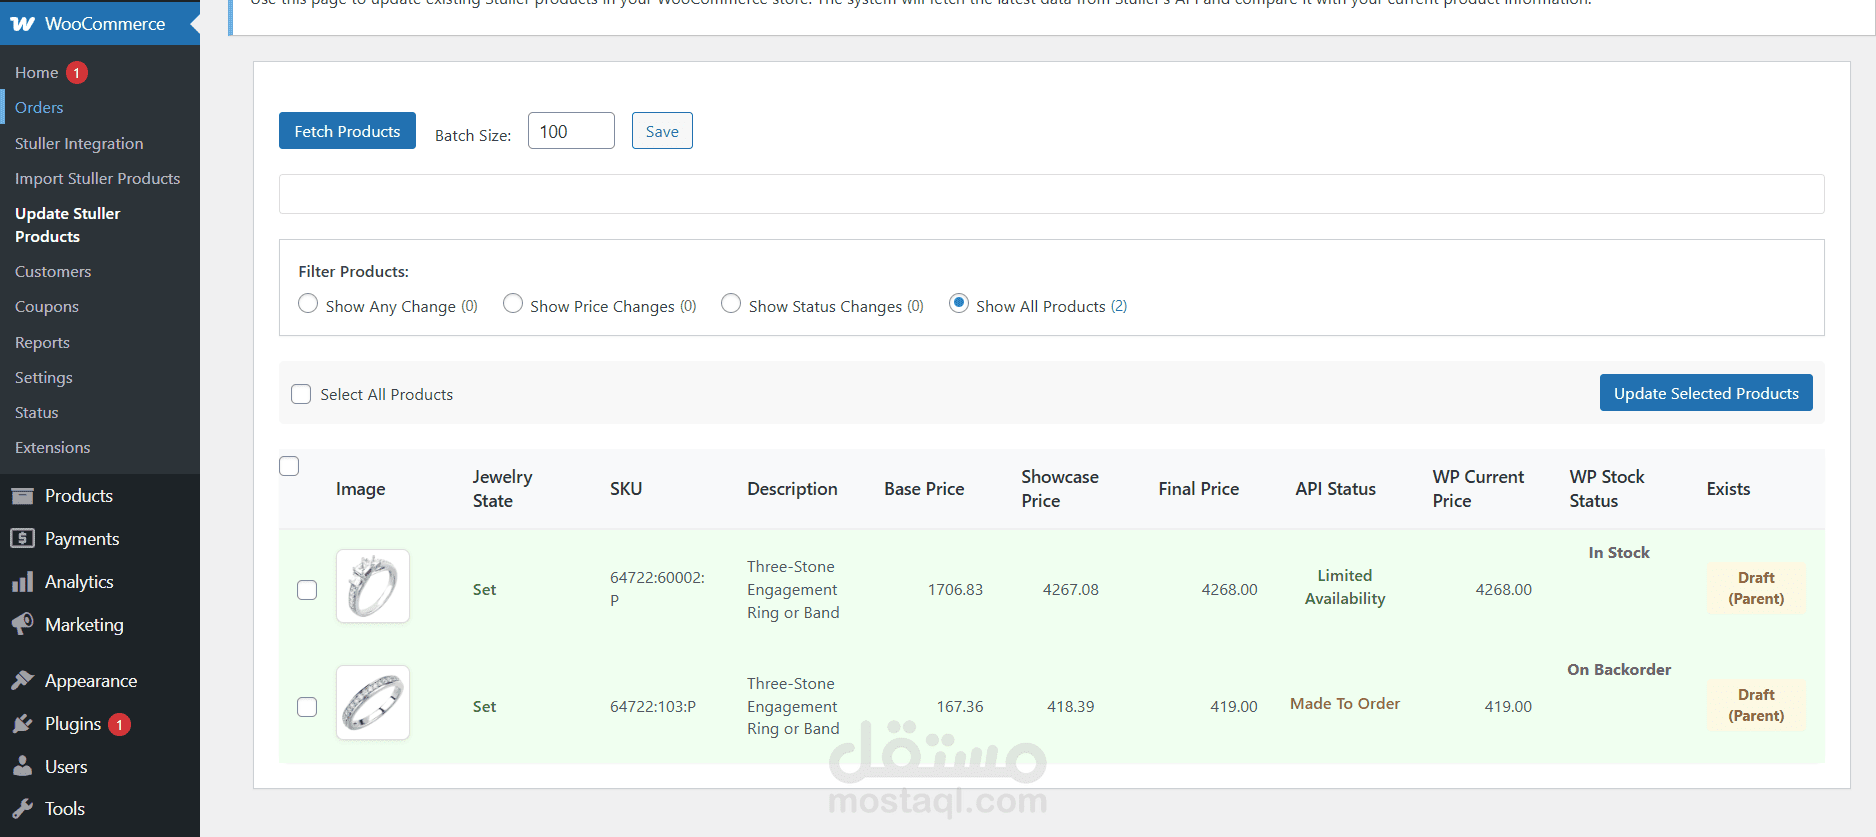Click the Plugins plug icon
Screen dimensions: 1876x837
22,723
